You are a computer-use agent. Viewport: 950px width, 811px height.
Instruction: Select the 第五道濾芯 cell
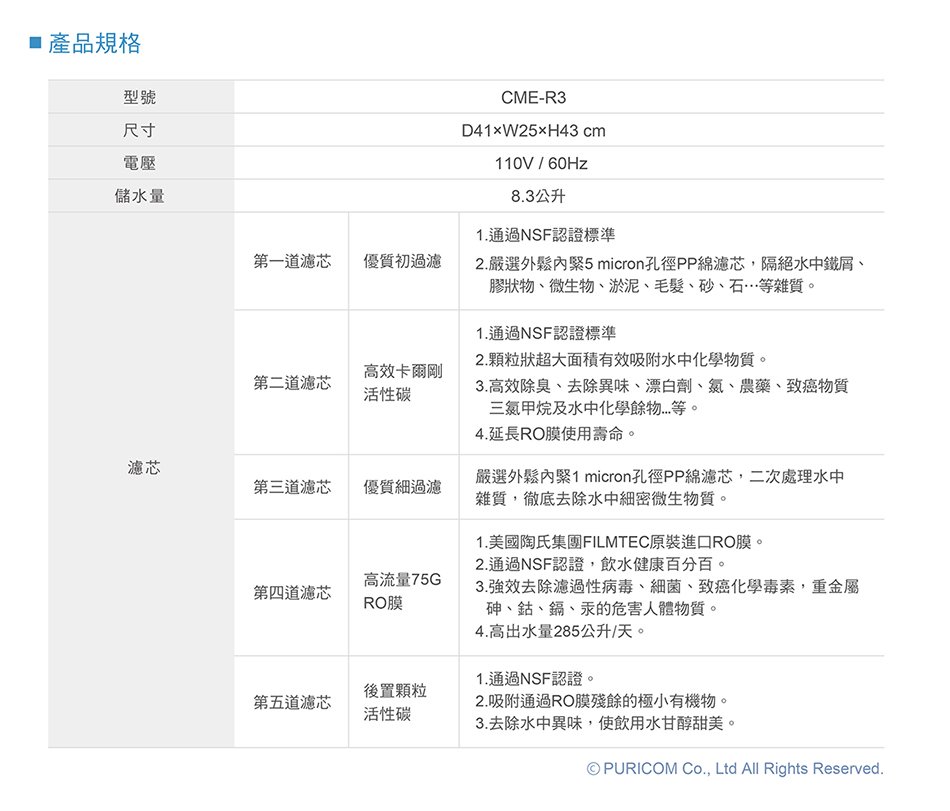point(291,702)
